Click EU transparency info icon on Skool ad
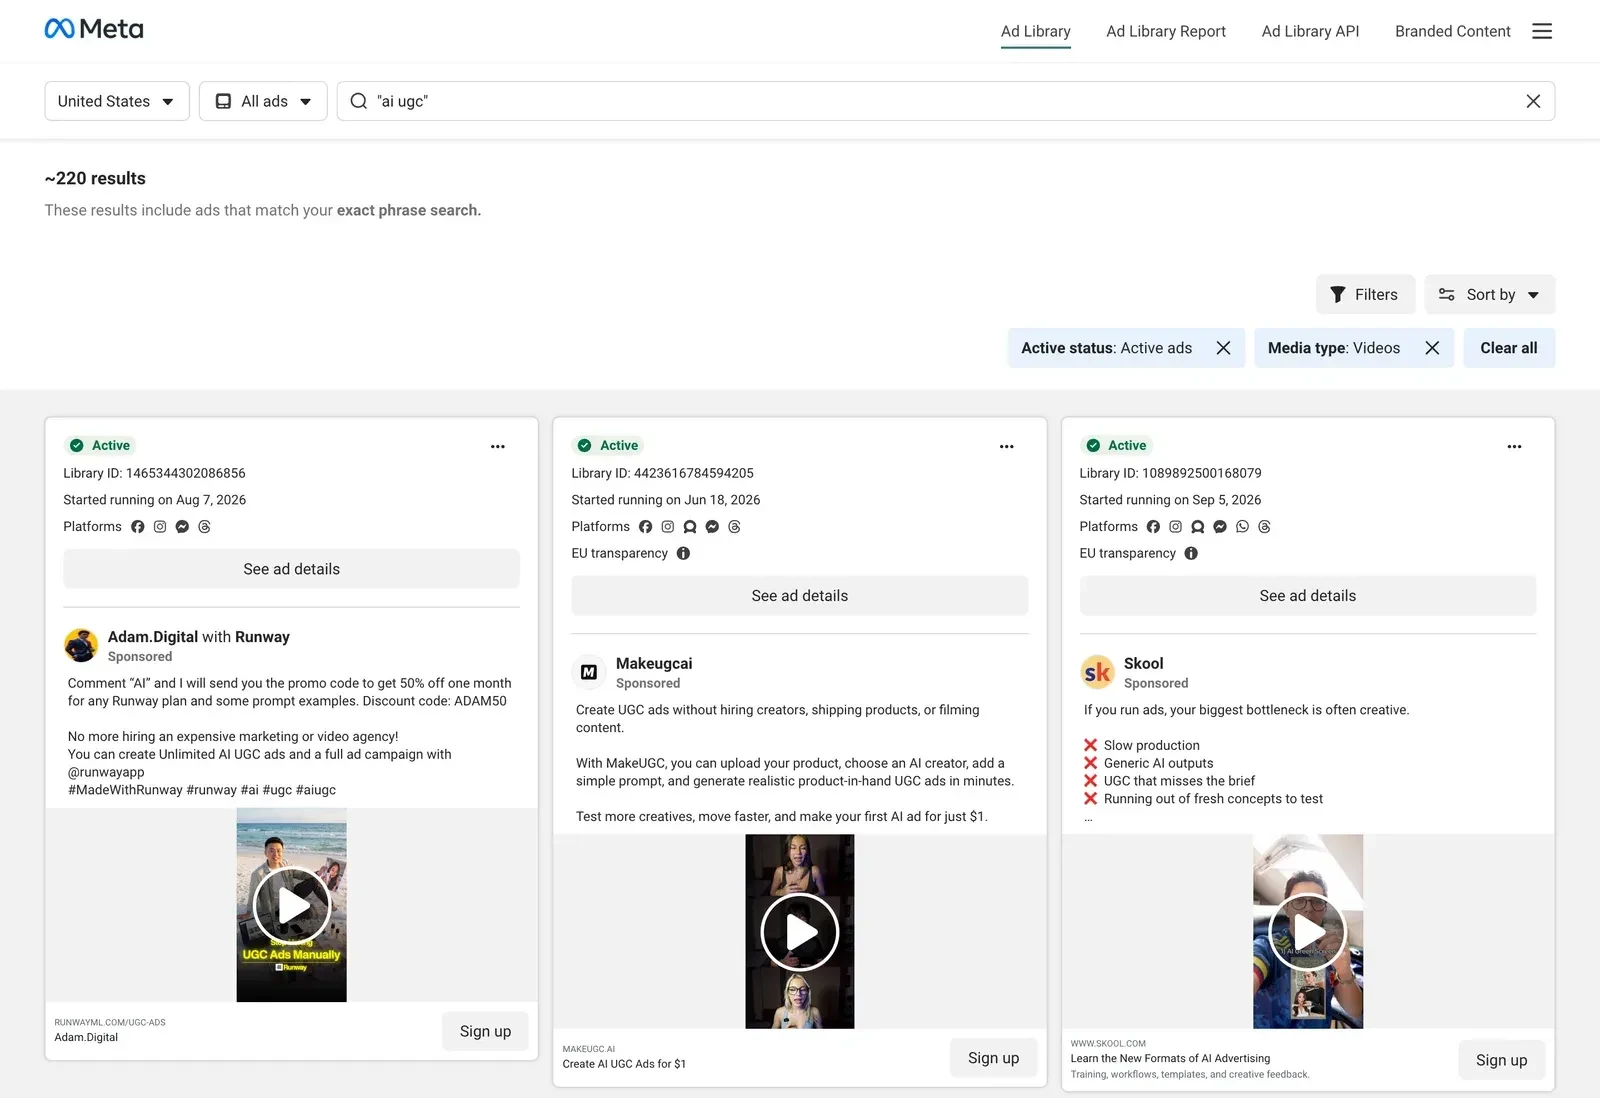 tap(1191, 553)
